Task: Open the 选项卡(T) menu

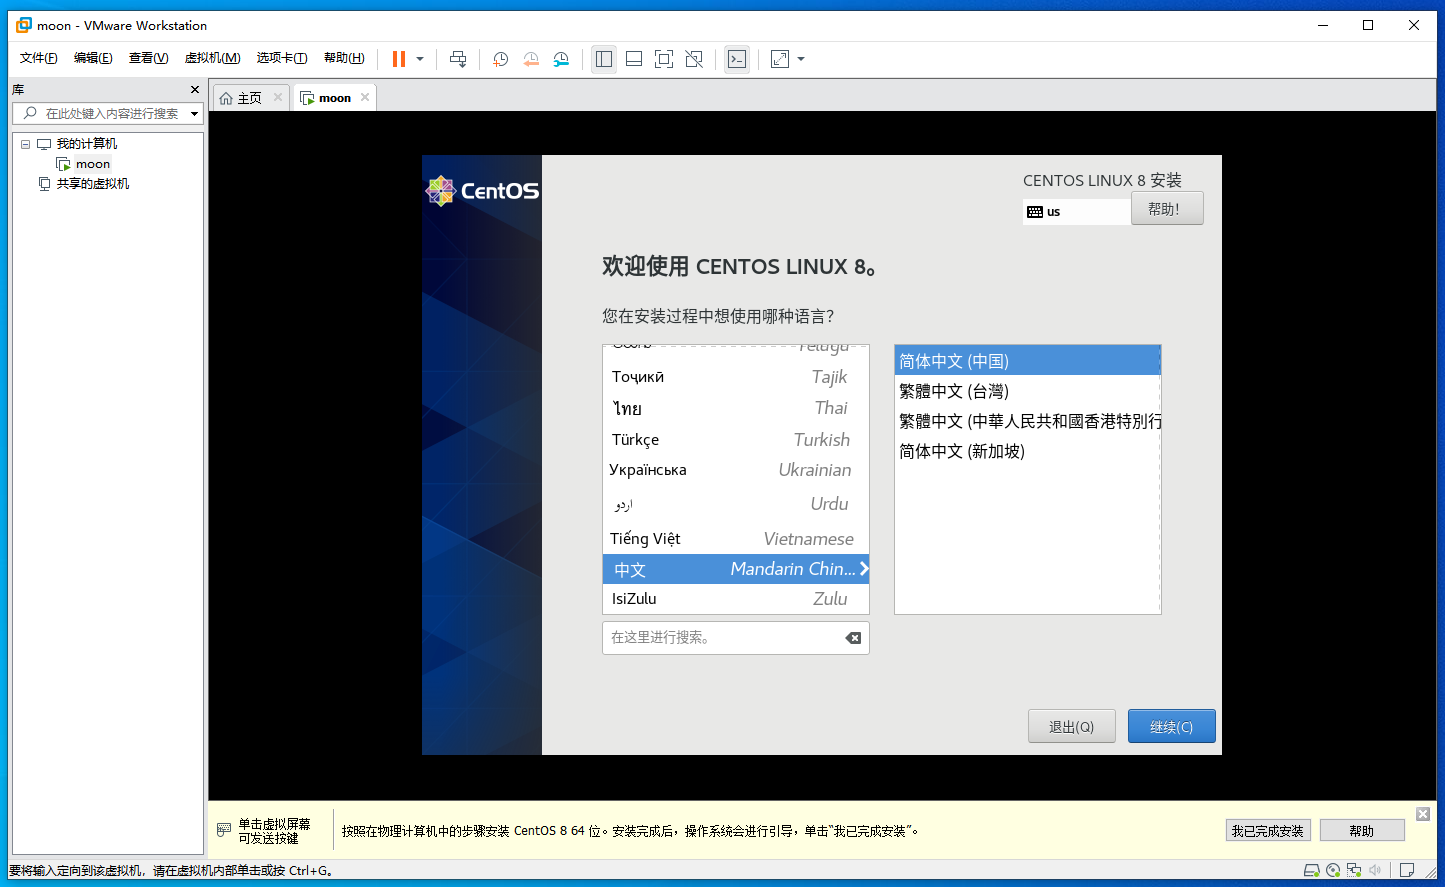Action: (x=282, y=58)
